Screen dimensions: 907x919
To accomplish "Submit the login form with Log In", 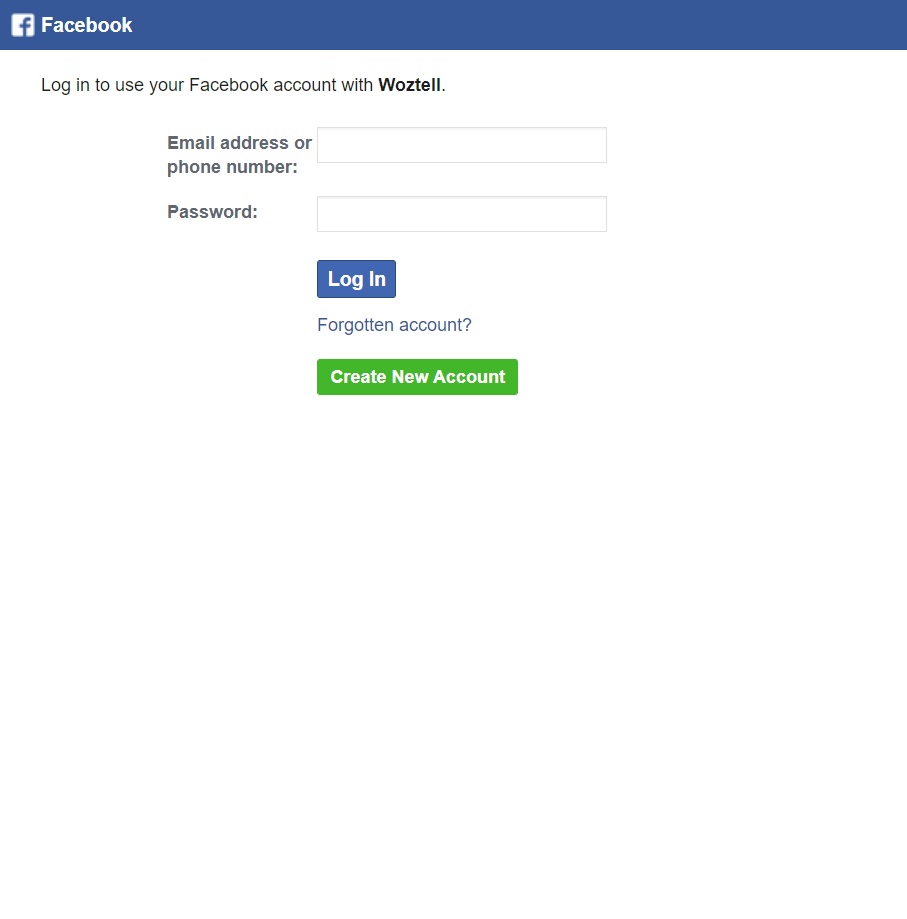I will [x=356, y=279].
